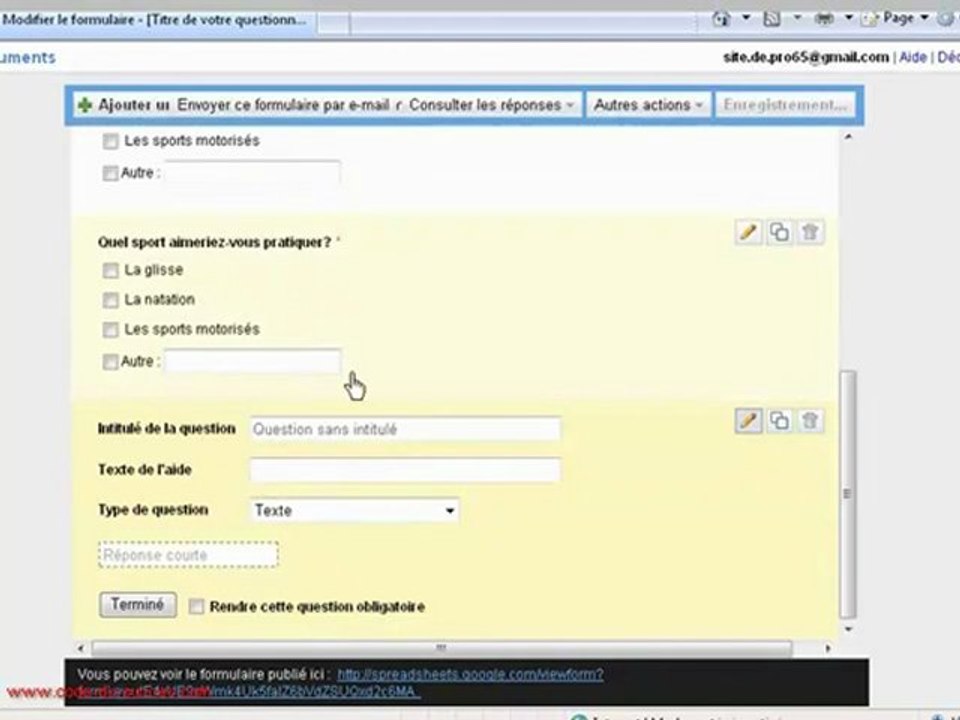
Task: Click the browser print icon
Action: pyautogui.click(x=824, y=19)
